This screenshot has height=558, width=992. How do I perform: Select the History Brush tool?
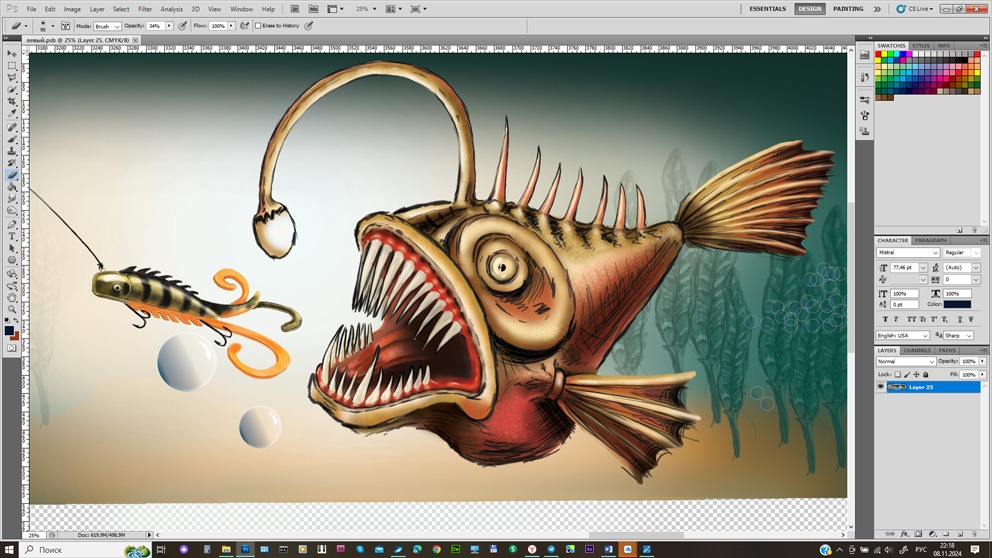click(12, 164)
